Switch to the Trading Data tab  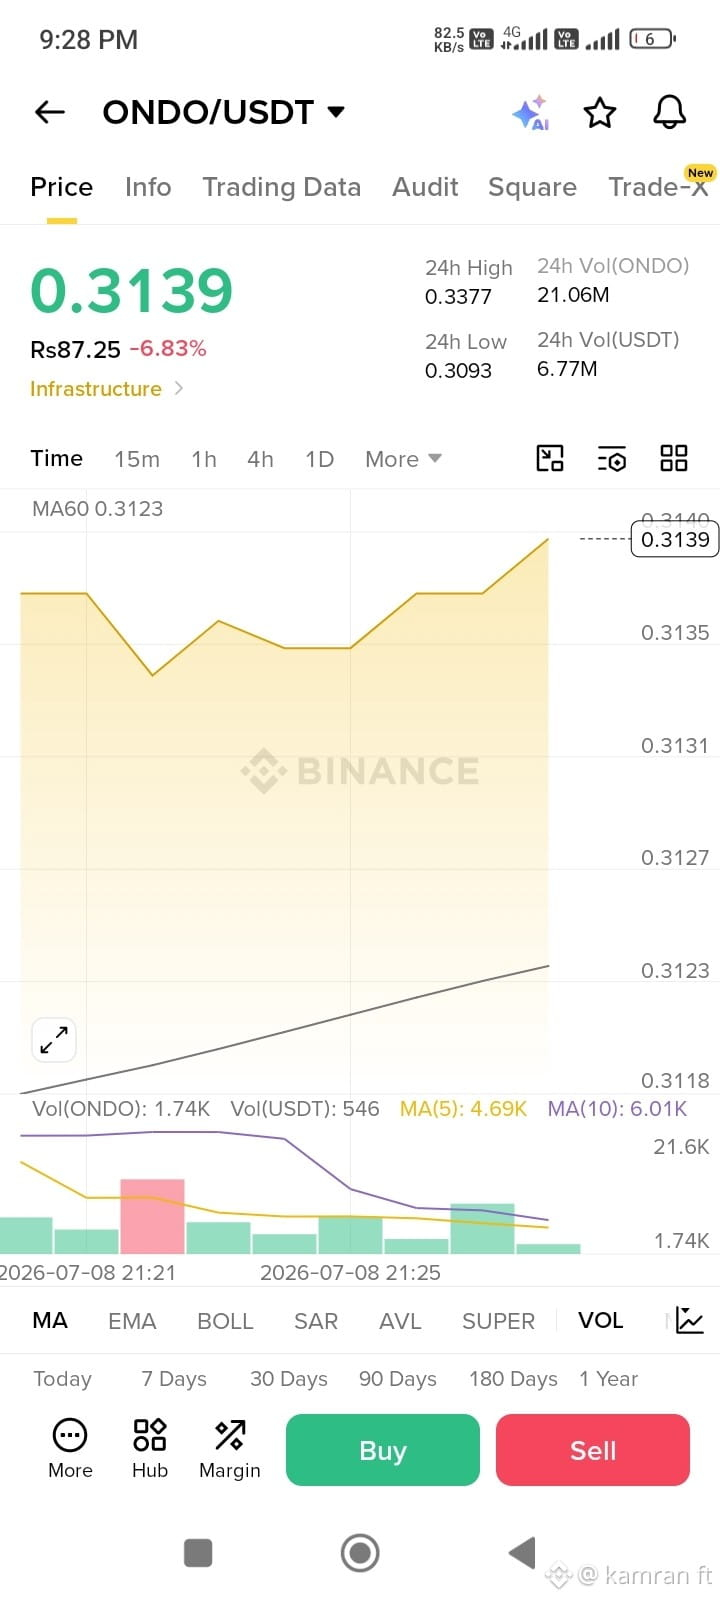281,187
